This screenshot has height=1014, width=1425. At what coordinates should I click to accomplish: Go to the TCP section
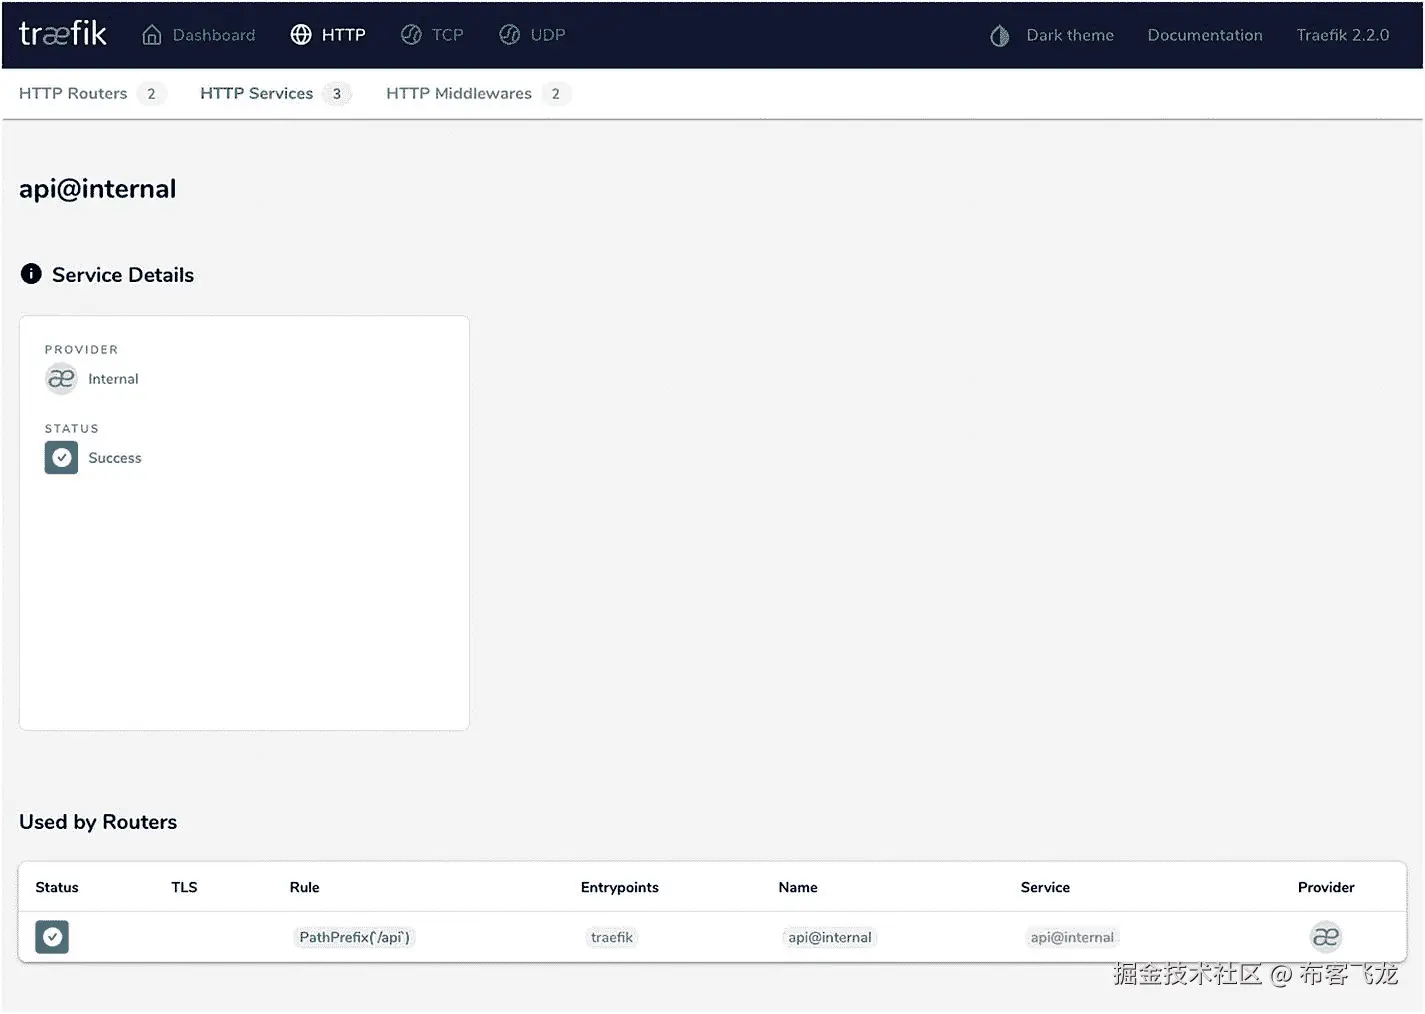(432, 35)
